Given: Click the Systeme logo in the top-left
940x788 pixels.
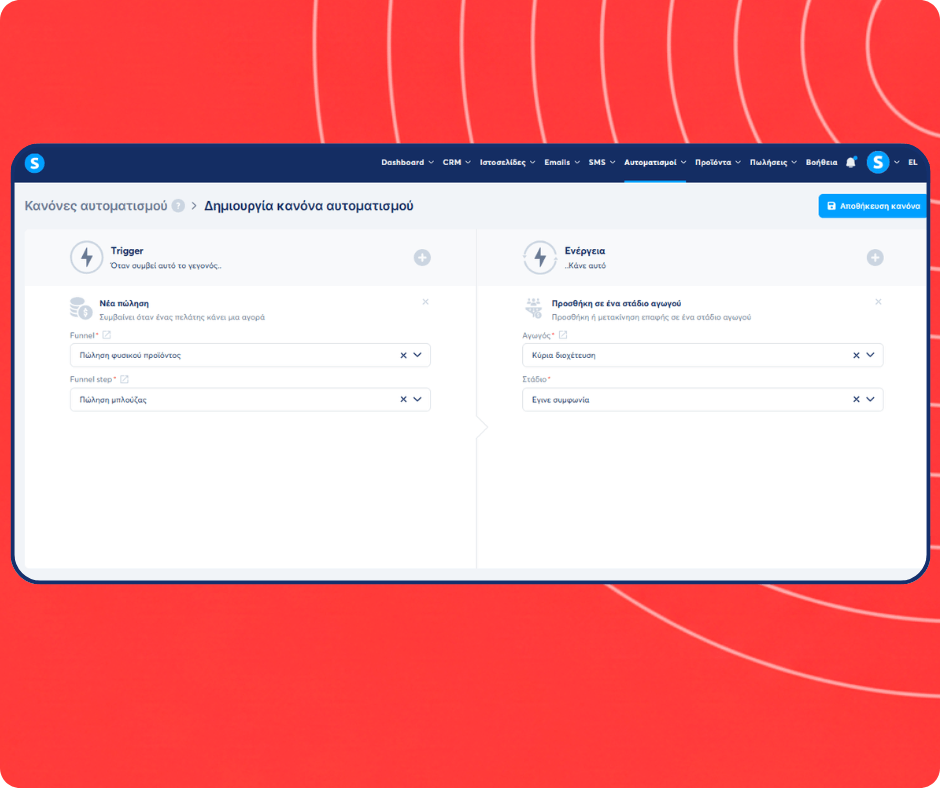Looking at the screenshot, I should (35, 163).
